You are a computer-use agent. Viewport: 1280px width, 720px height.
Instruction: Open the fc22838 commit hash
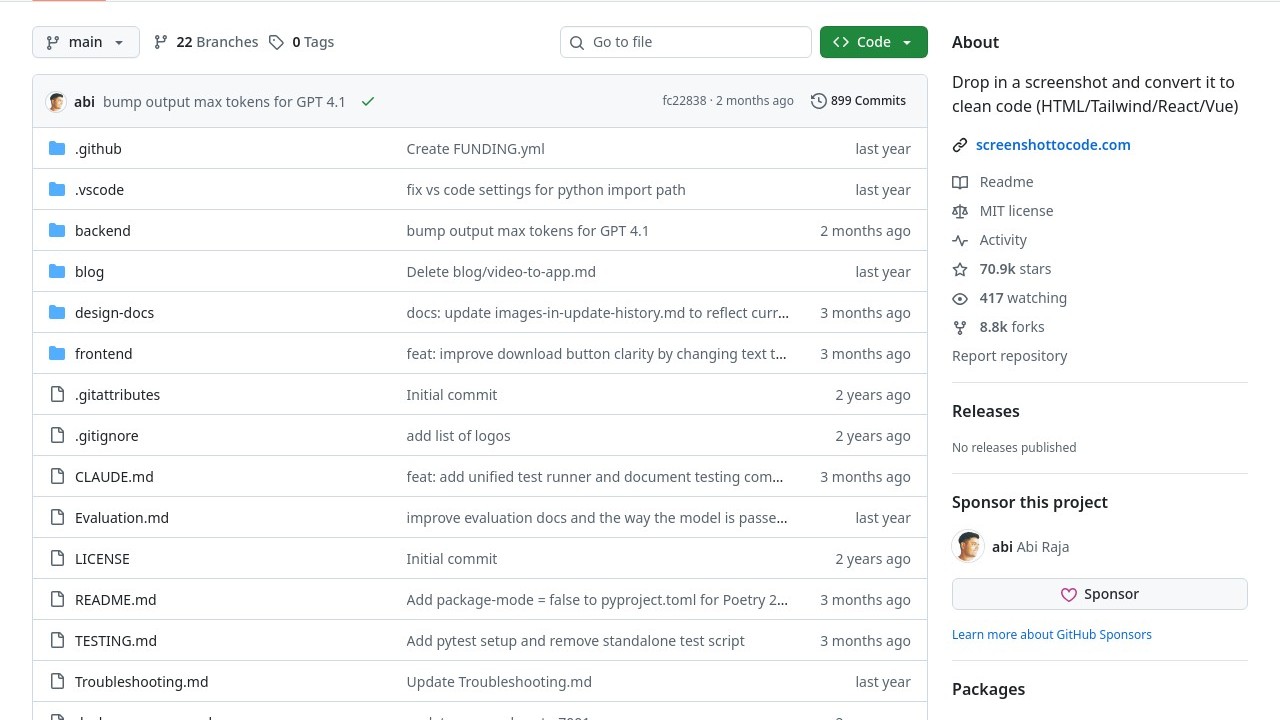pos(684,101)
